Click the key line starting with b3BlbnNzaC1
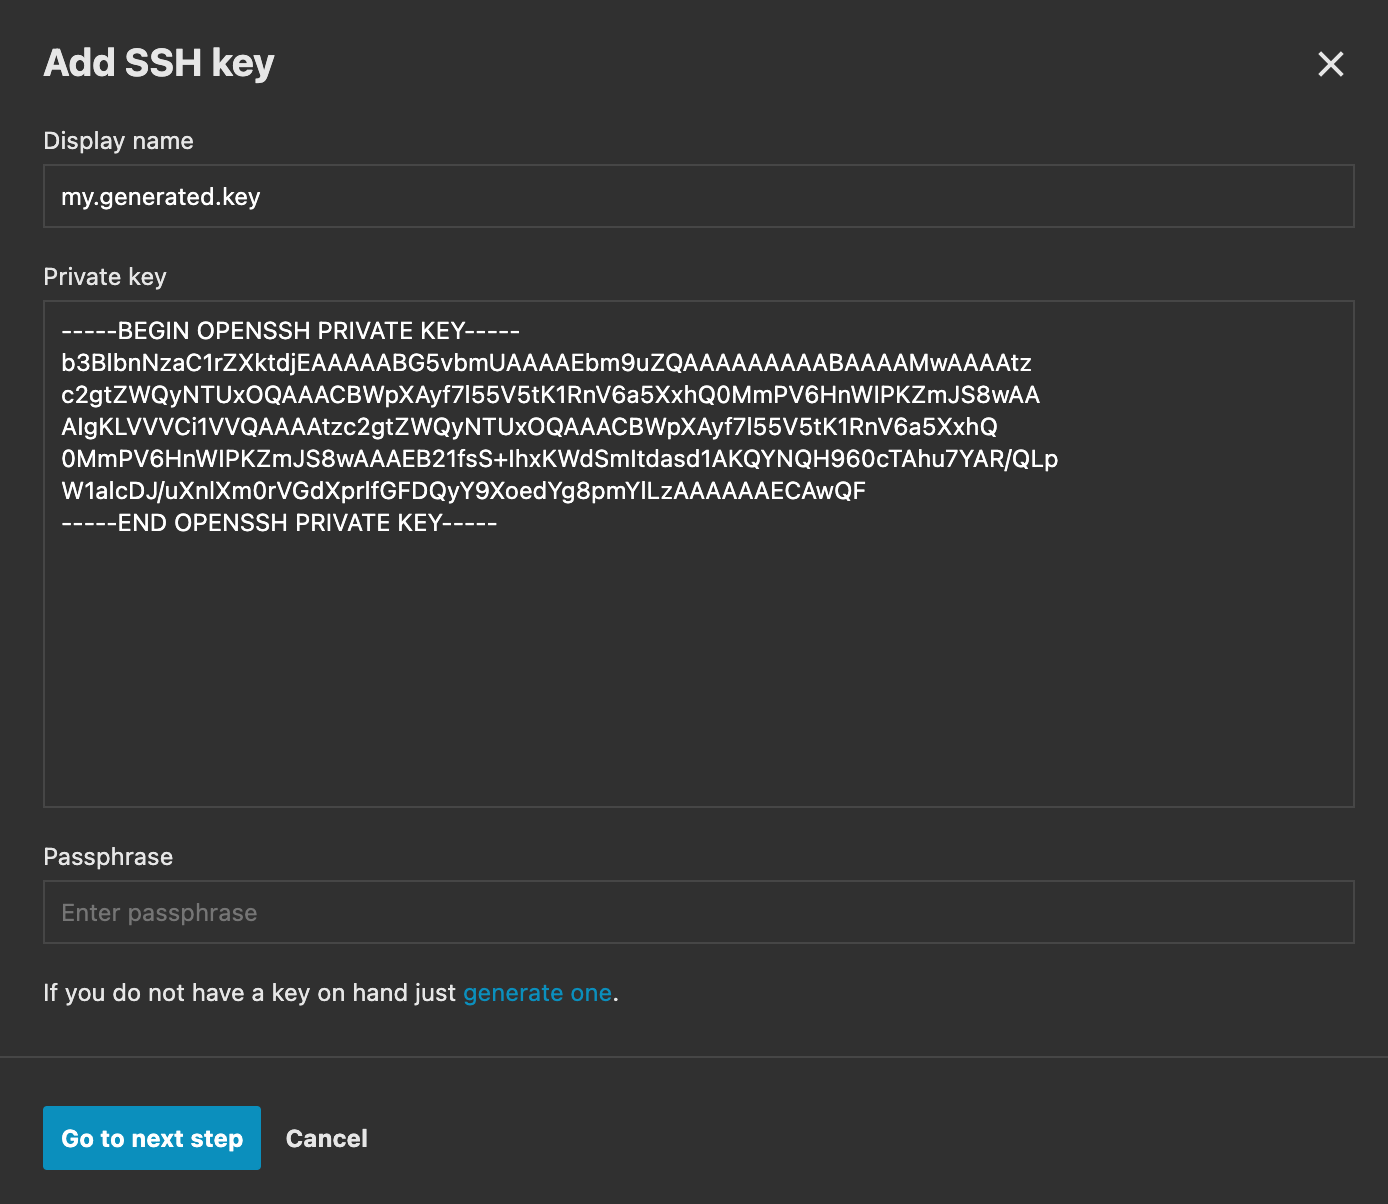Screen dimensions: 1388x1204 tap(546, 363)
